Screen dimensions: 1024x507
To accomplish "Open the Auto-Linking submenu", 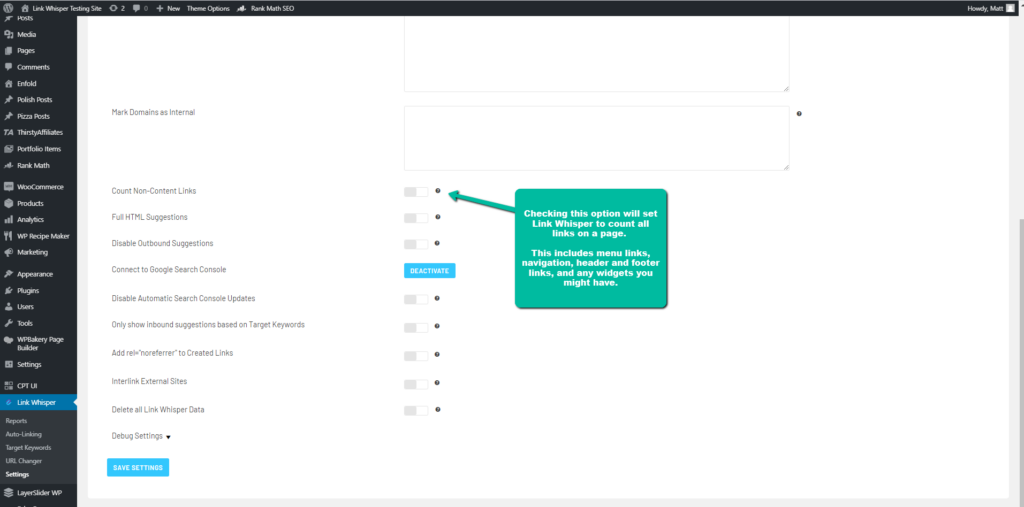I will 24,434.
